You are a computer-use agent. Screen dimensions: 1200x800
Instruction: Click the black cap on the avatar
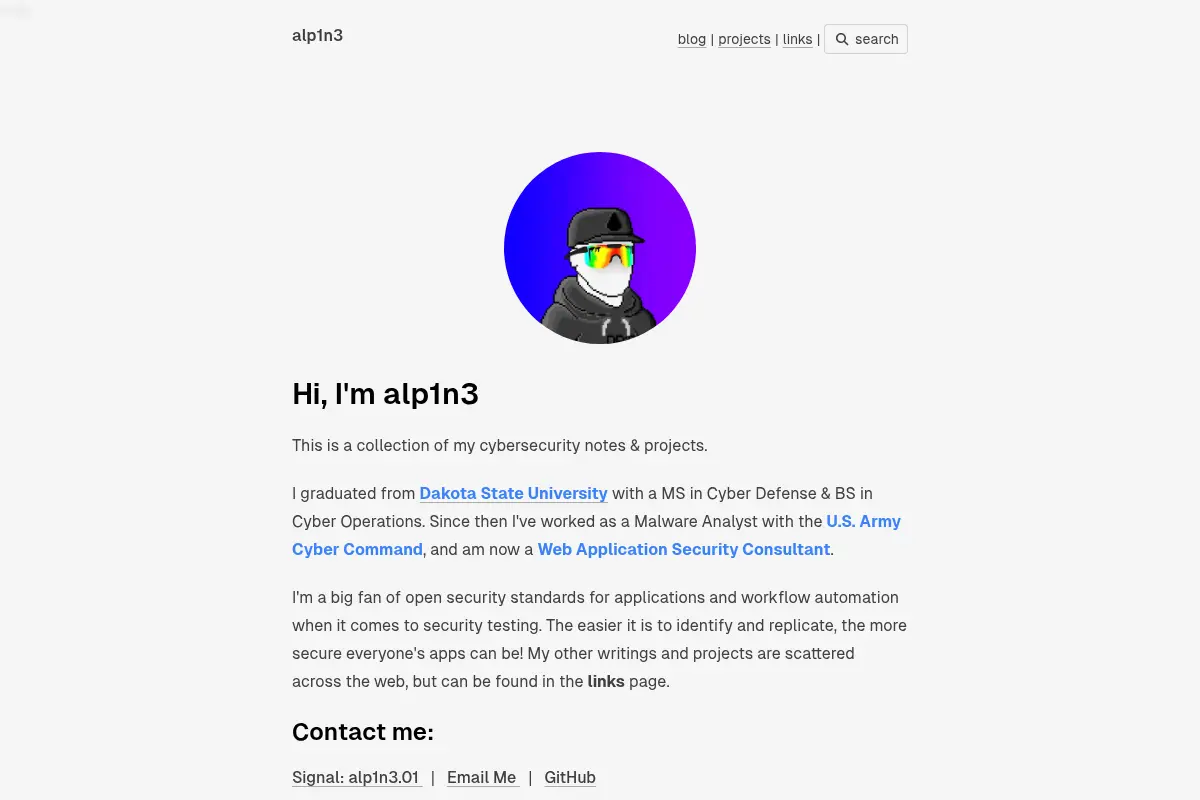pyautogui.click(x=603, y=228)
